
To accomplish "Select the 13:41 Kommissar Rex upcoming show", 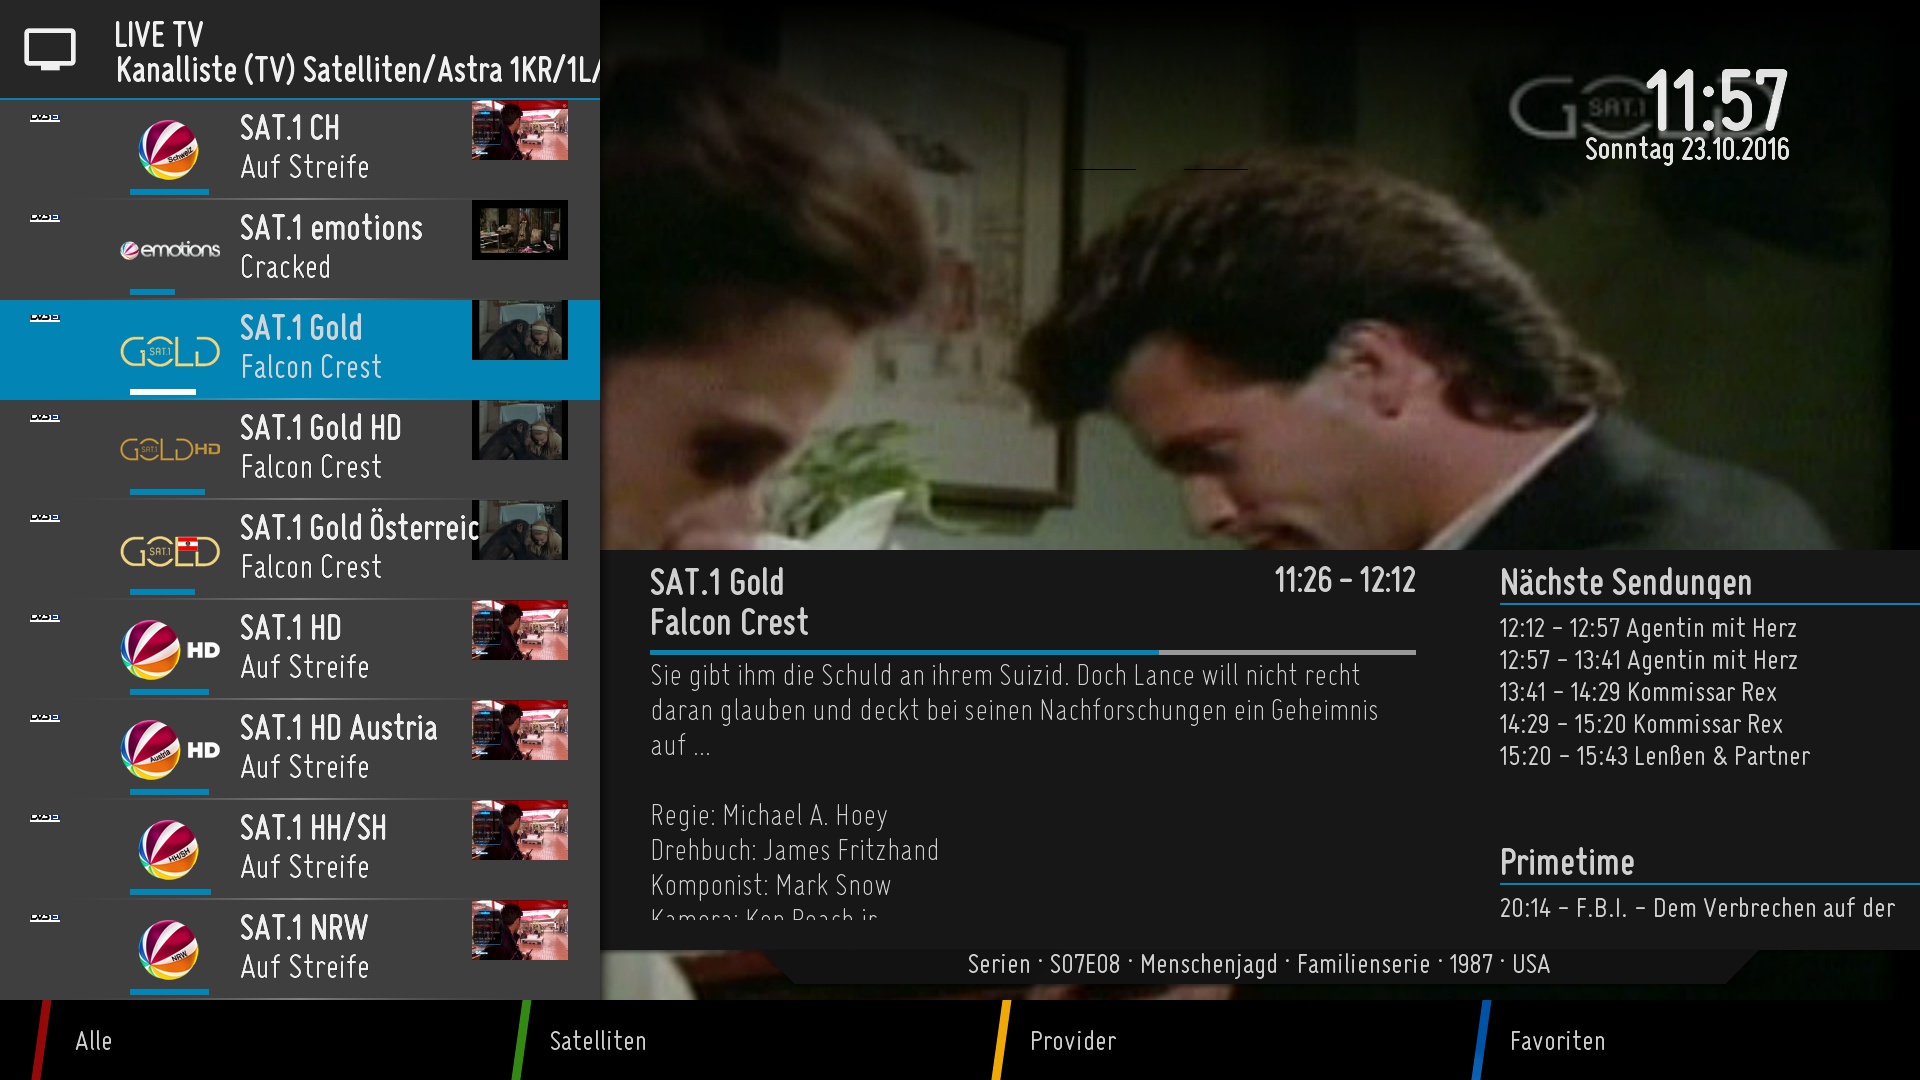I will [x=1637, y=692].
